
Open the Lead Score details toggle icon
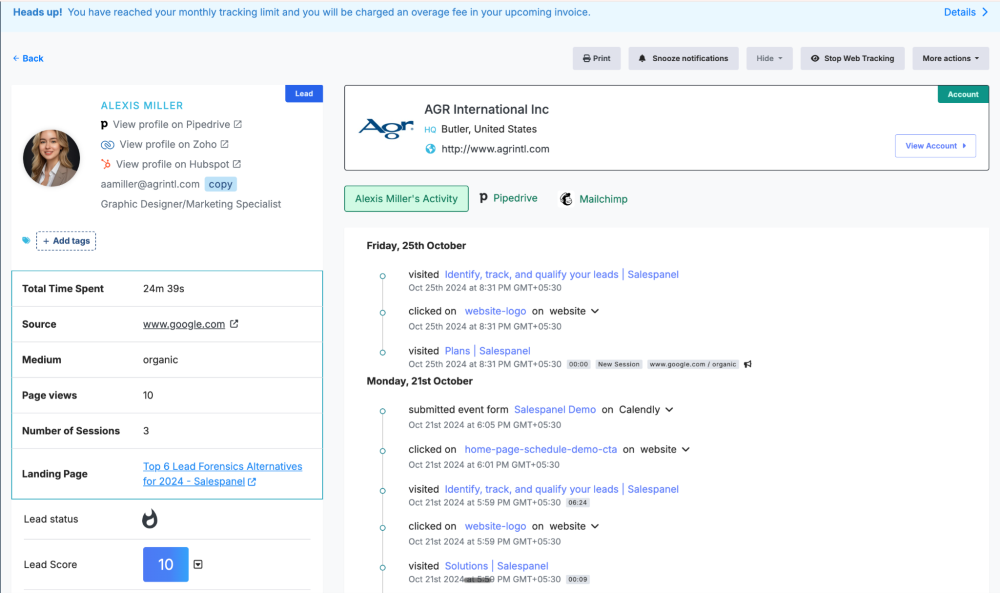click(198, 565)
